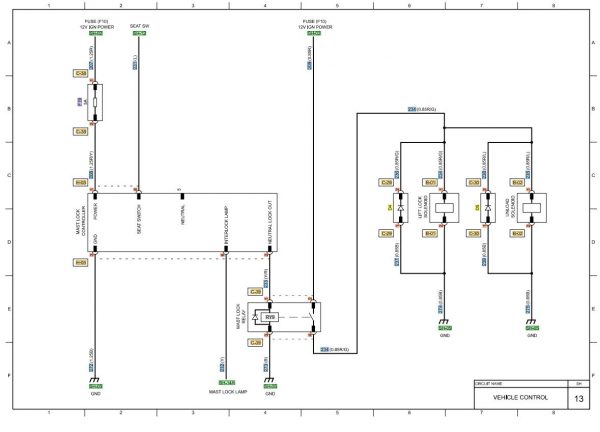Screen dimensions: 600x432
Task: Select the diode symbol between C-29 labels
Action: [x=401, y=208]
